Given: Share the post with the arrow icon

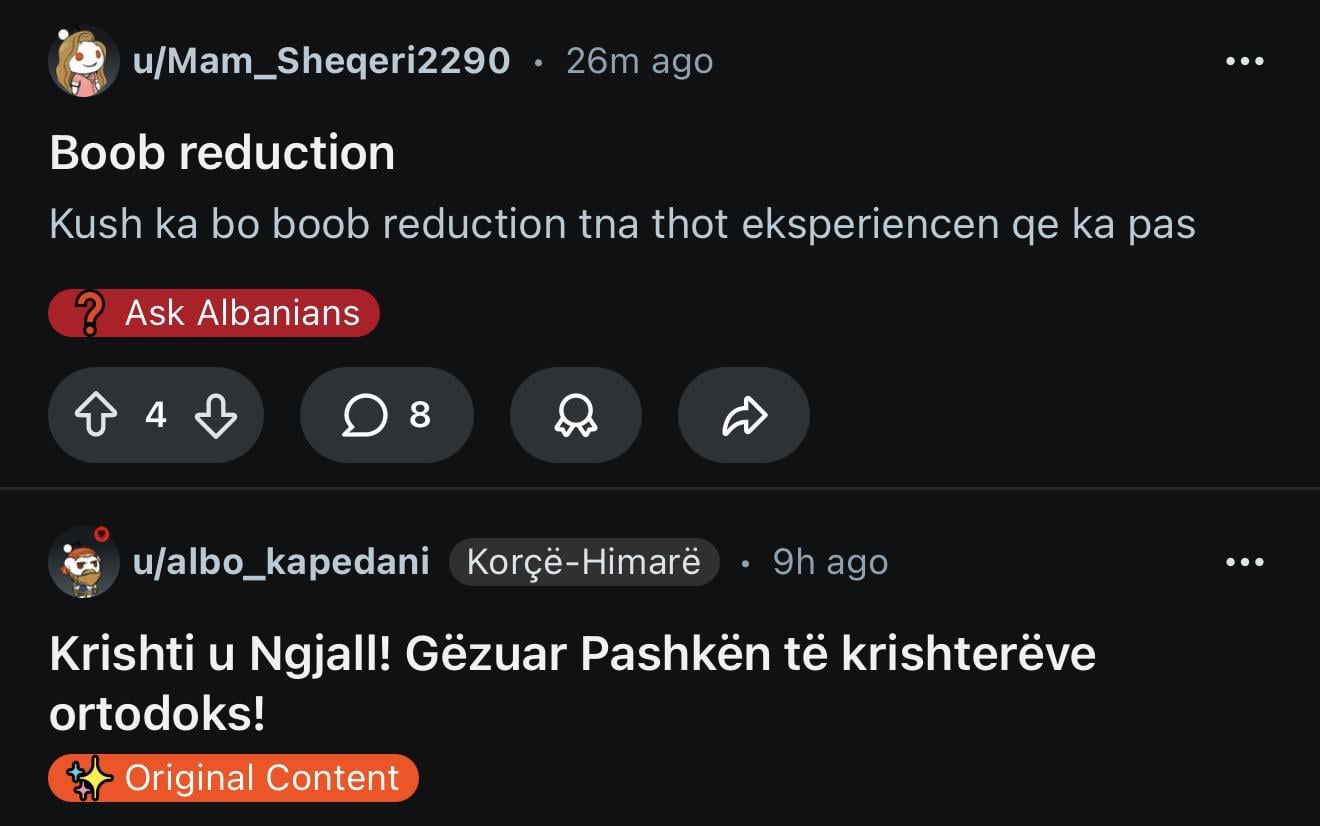Looking at the screenshot, I should point(743,415).
